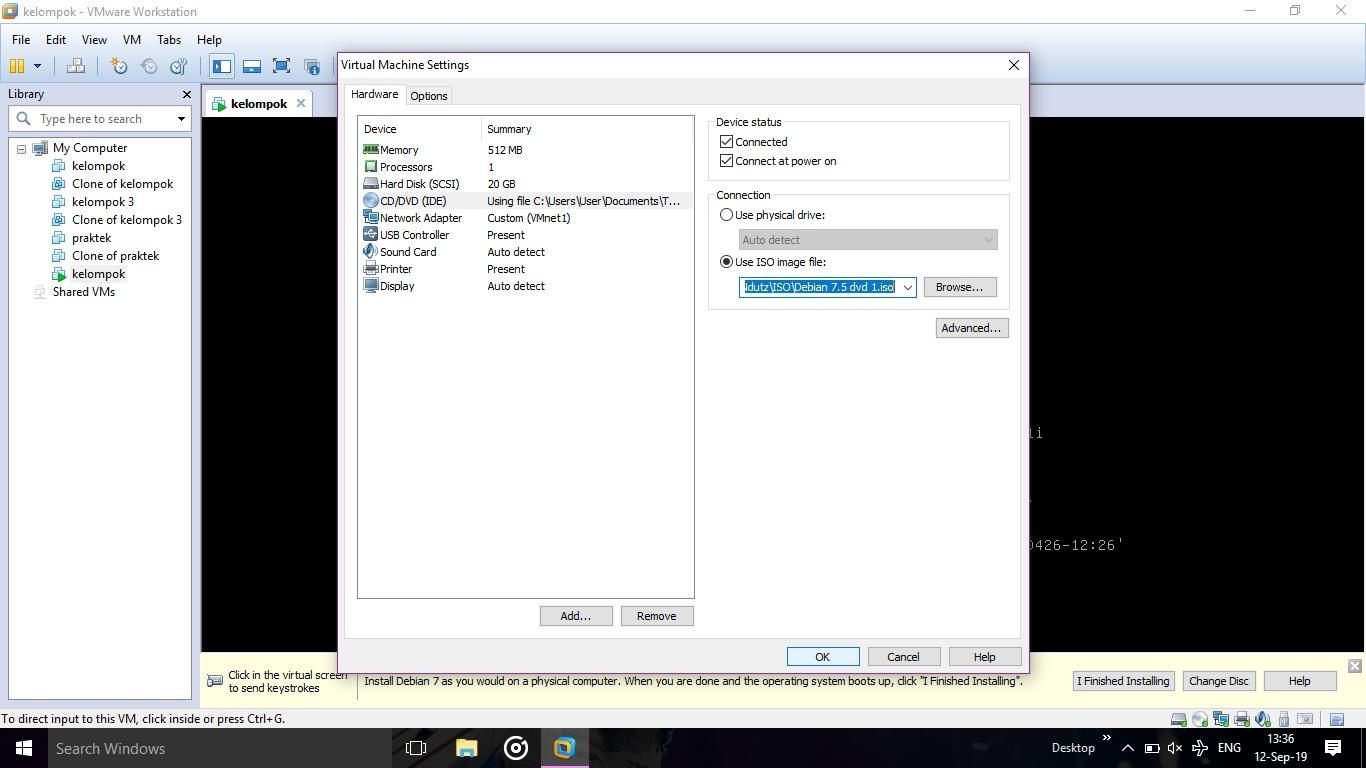Click the printer status bar icon
The width and height of the screenshot is (1366, 768).
[1242, 719]
